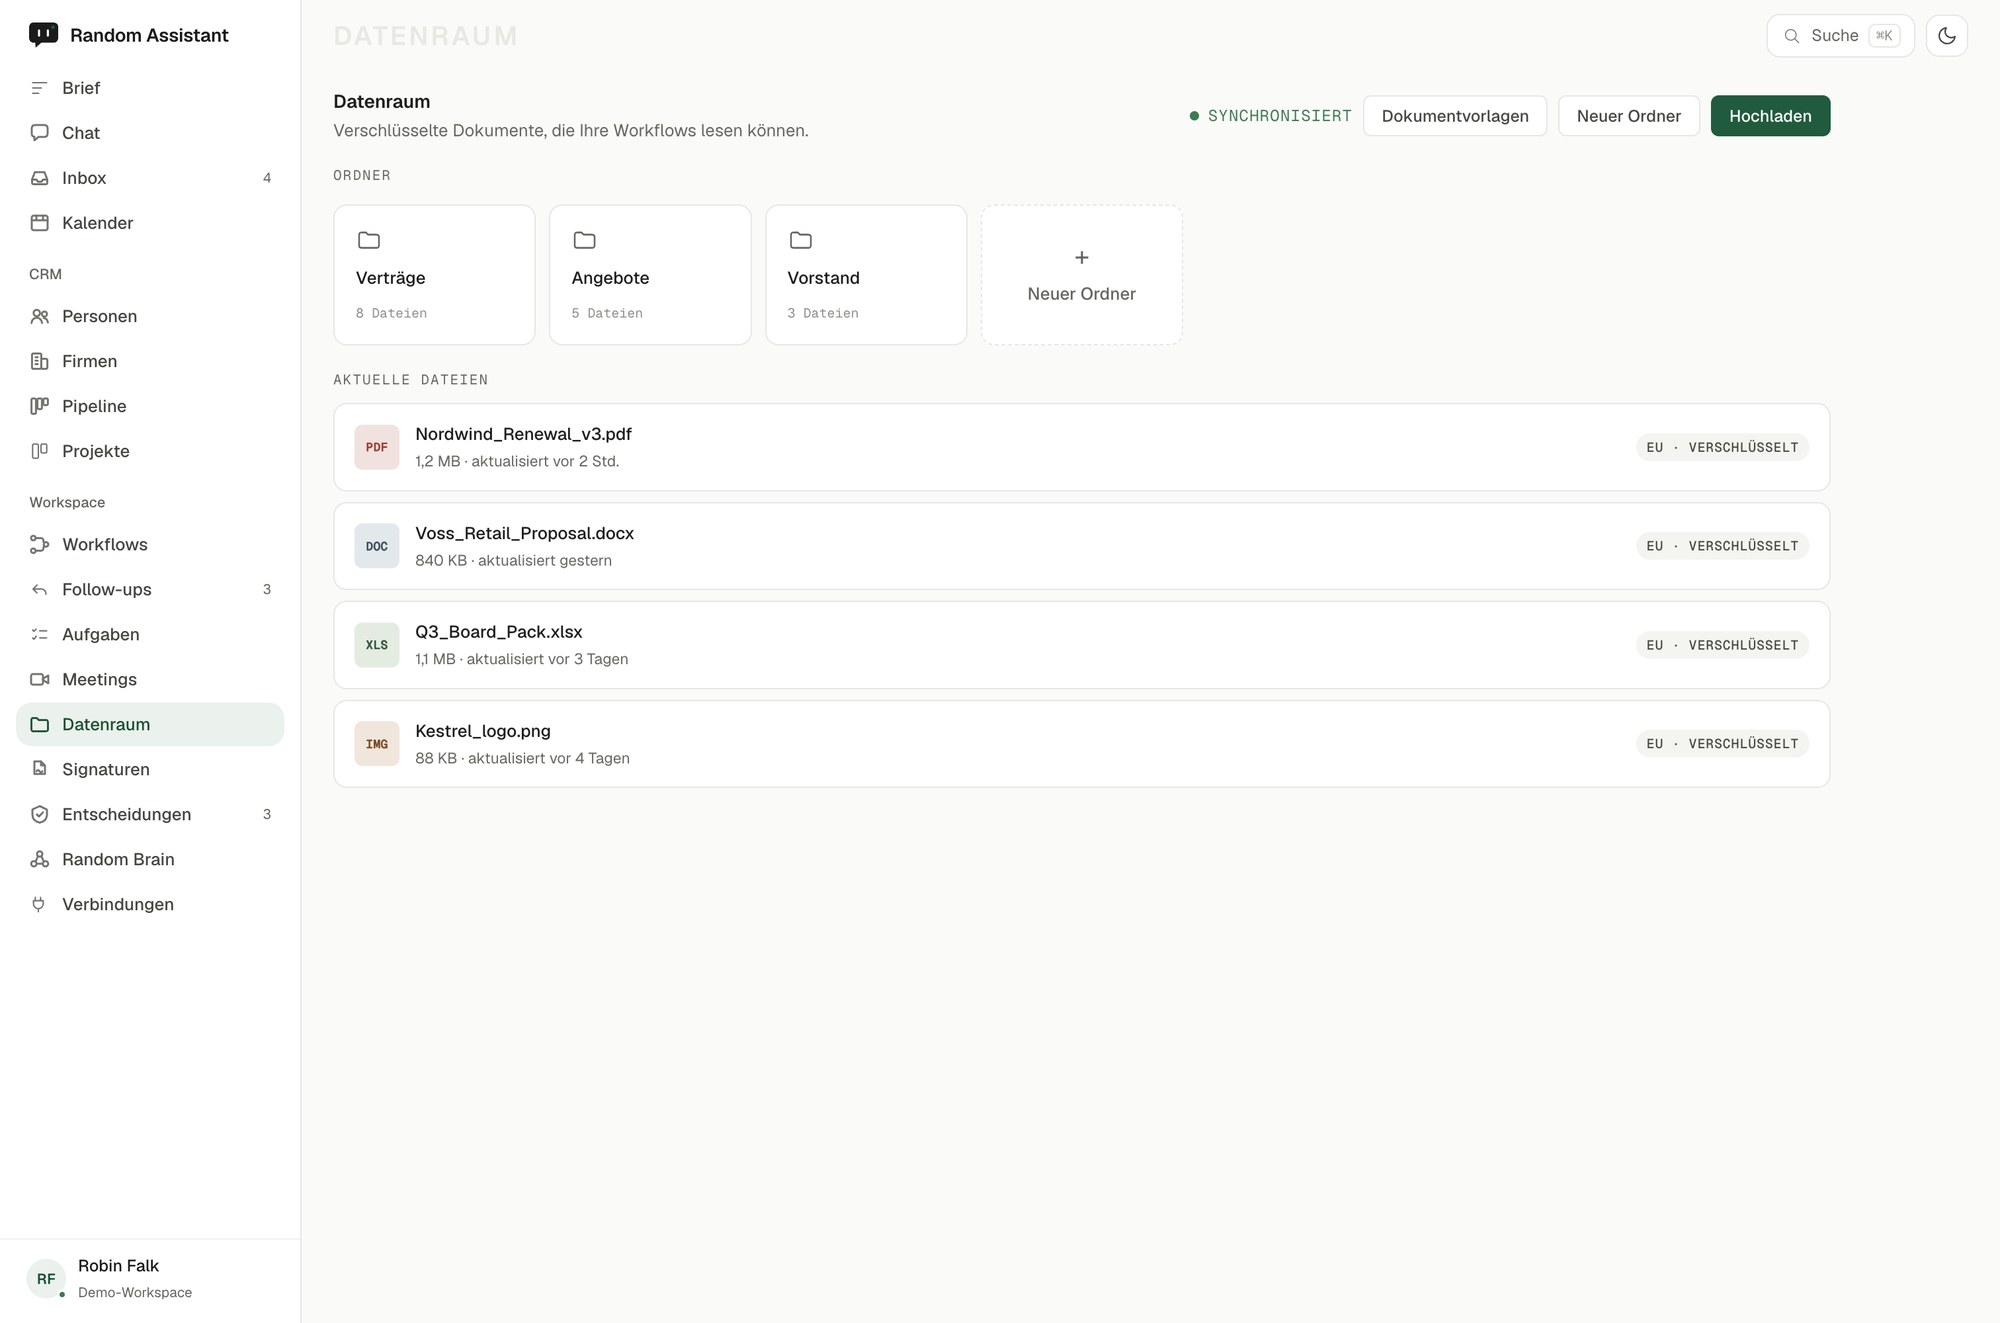Go to Workflows in the sidebar
Image resolution: width=2000 pixels, height=1323 pixels.
tap(150, 544)
